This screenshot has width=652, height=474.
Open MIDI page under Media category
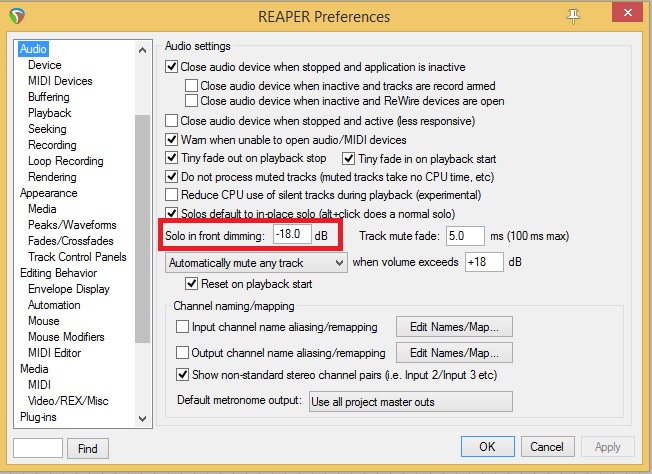[x=39, y=385]
